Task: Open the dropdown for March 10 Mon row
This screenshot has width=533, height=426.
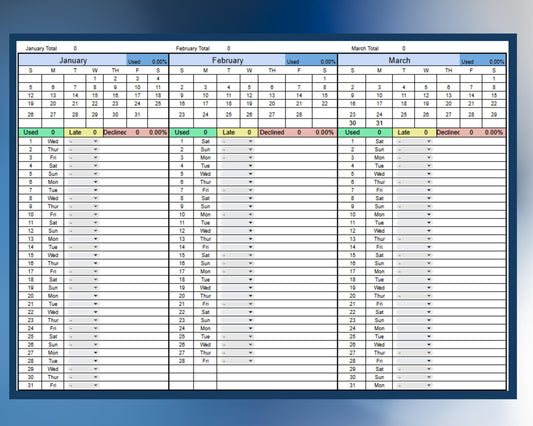Action: pyautogui.click(x=414, y=215)
